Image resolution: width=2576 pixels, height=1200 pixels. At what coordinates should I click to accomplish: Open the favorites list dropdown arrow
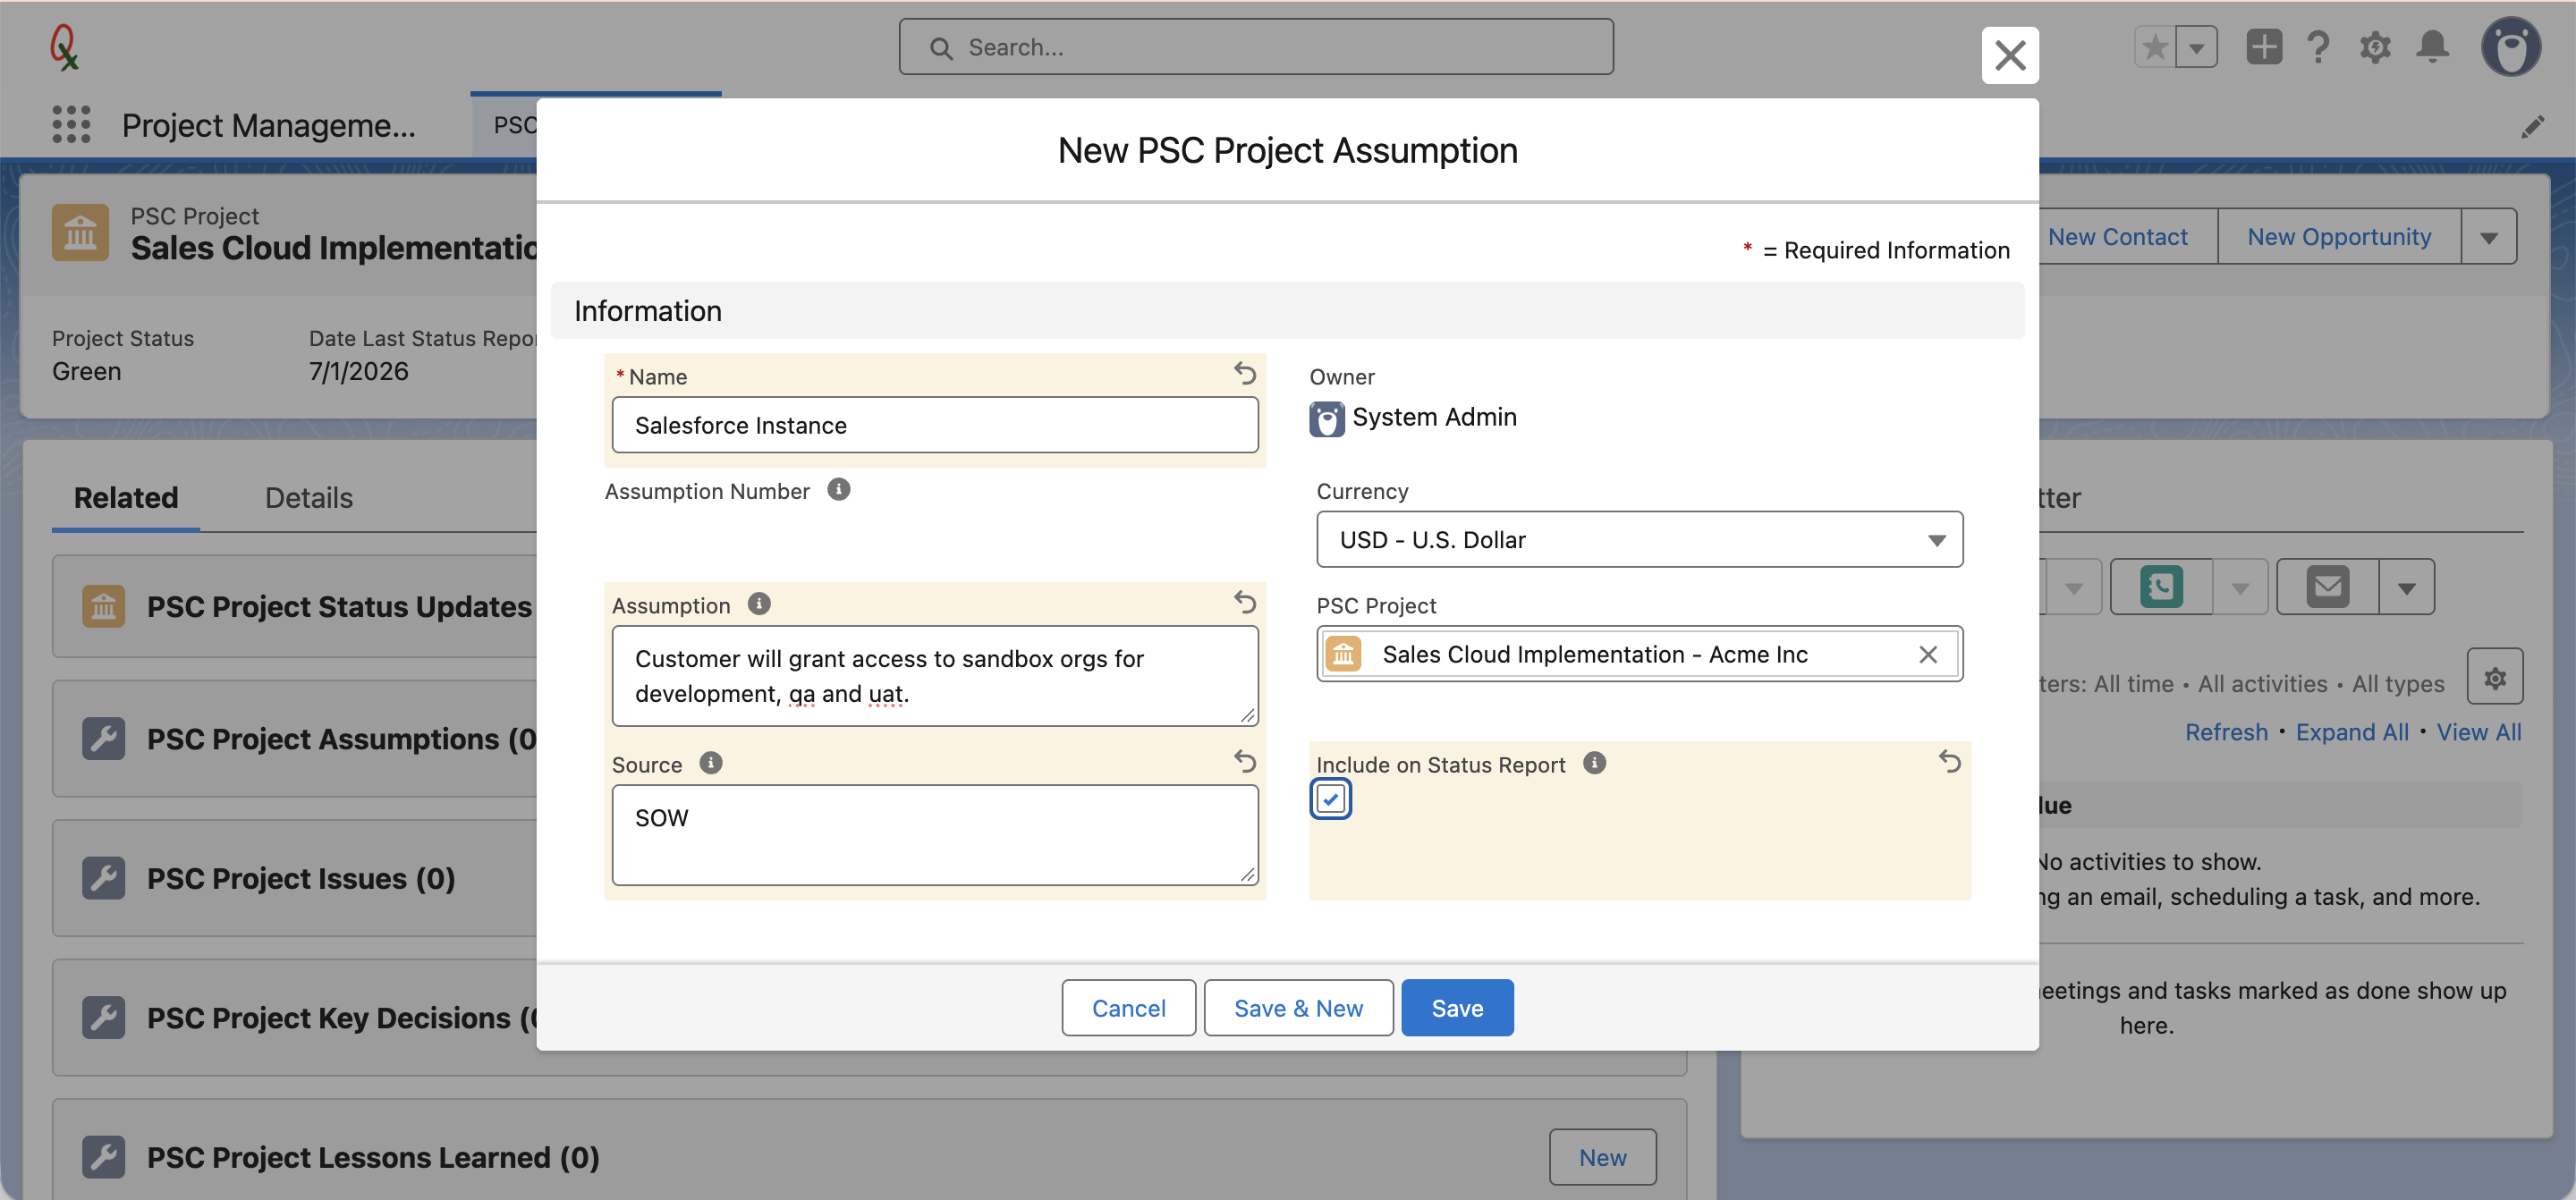click(2197, 47)
